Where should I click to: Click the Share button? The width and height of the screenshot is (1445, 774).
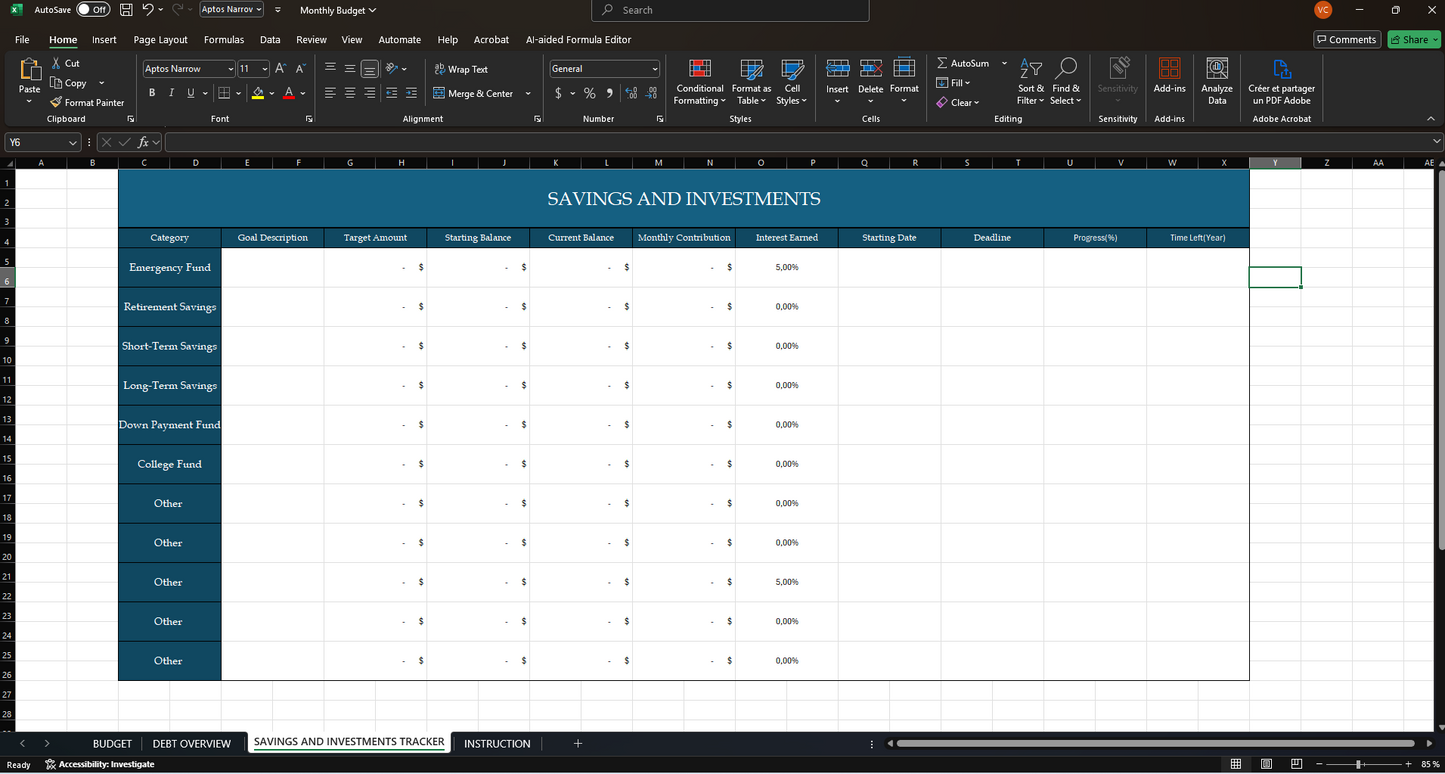tap(1414, 40)
